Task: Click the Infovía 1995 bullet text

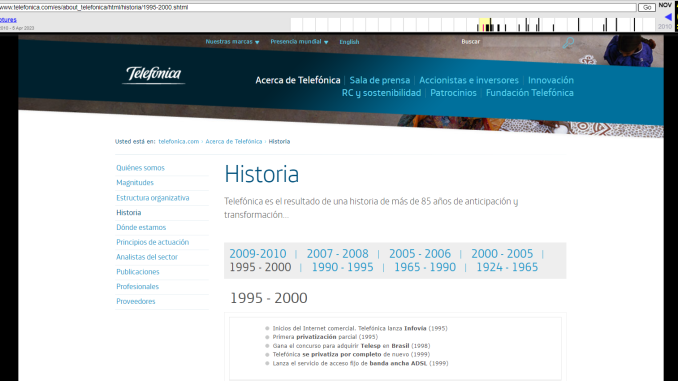Action: 360,328
